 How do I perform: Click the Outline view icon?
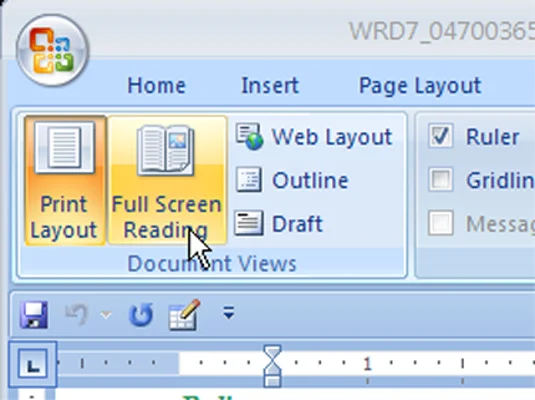point(249,180)
